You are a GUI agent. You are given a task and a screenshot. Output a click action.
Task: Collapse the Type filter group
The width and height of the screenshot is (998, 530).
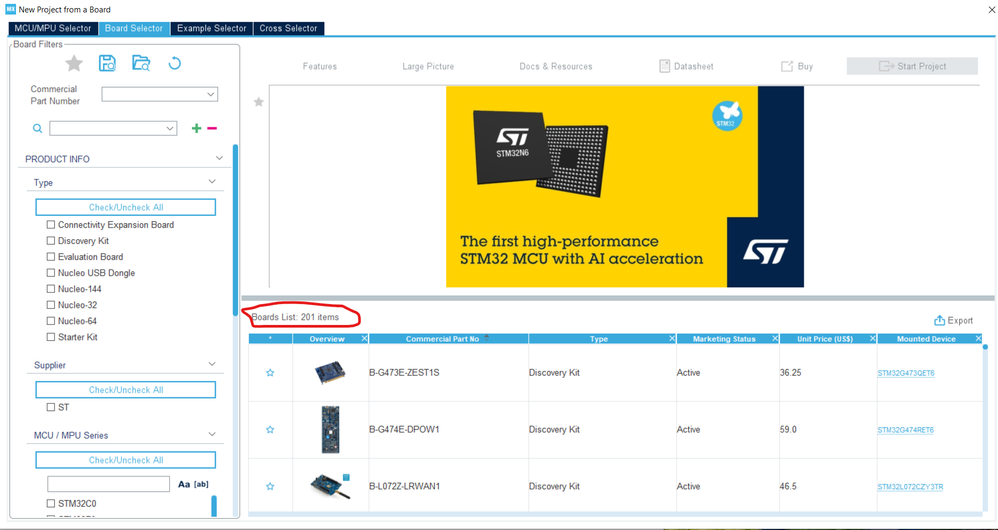[213, 182]
